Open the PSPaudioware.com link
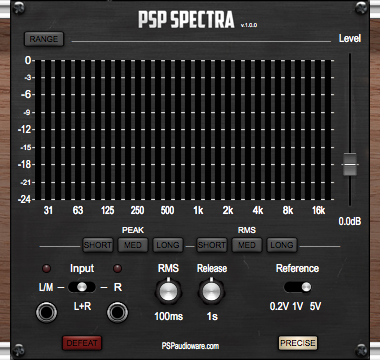 190,346
